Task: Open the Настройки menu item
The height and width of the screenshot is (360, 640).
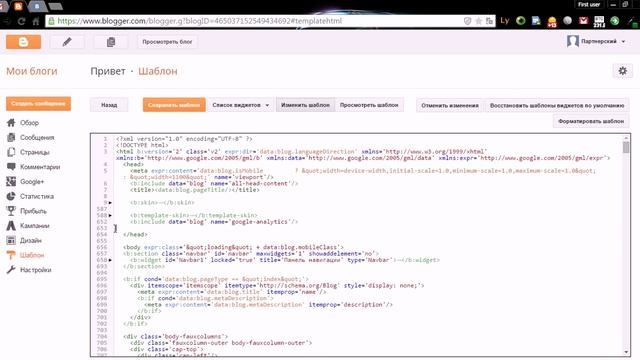Action: coord(36,270)
